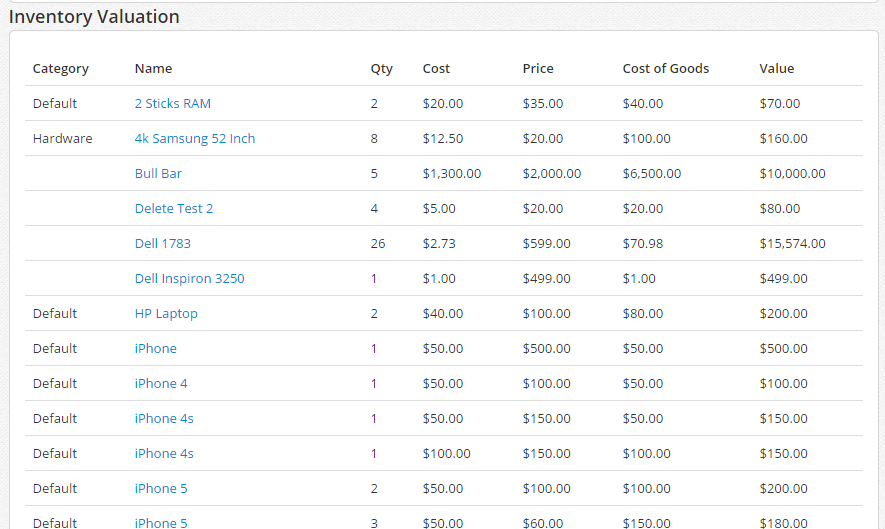Open the iPhone 5 link with quantity 2
This screenshot has width=885, height=529.
point(161,489)
